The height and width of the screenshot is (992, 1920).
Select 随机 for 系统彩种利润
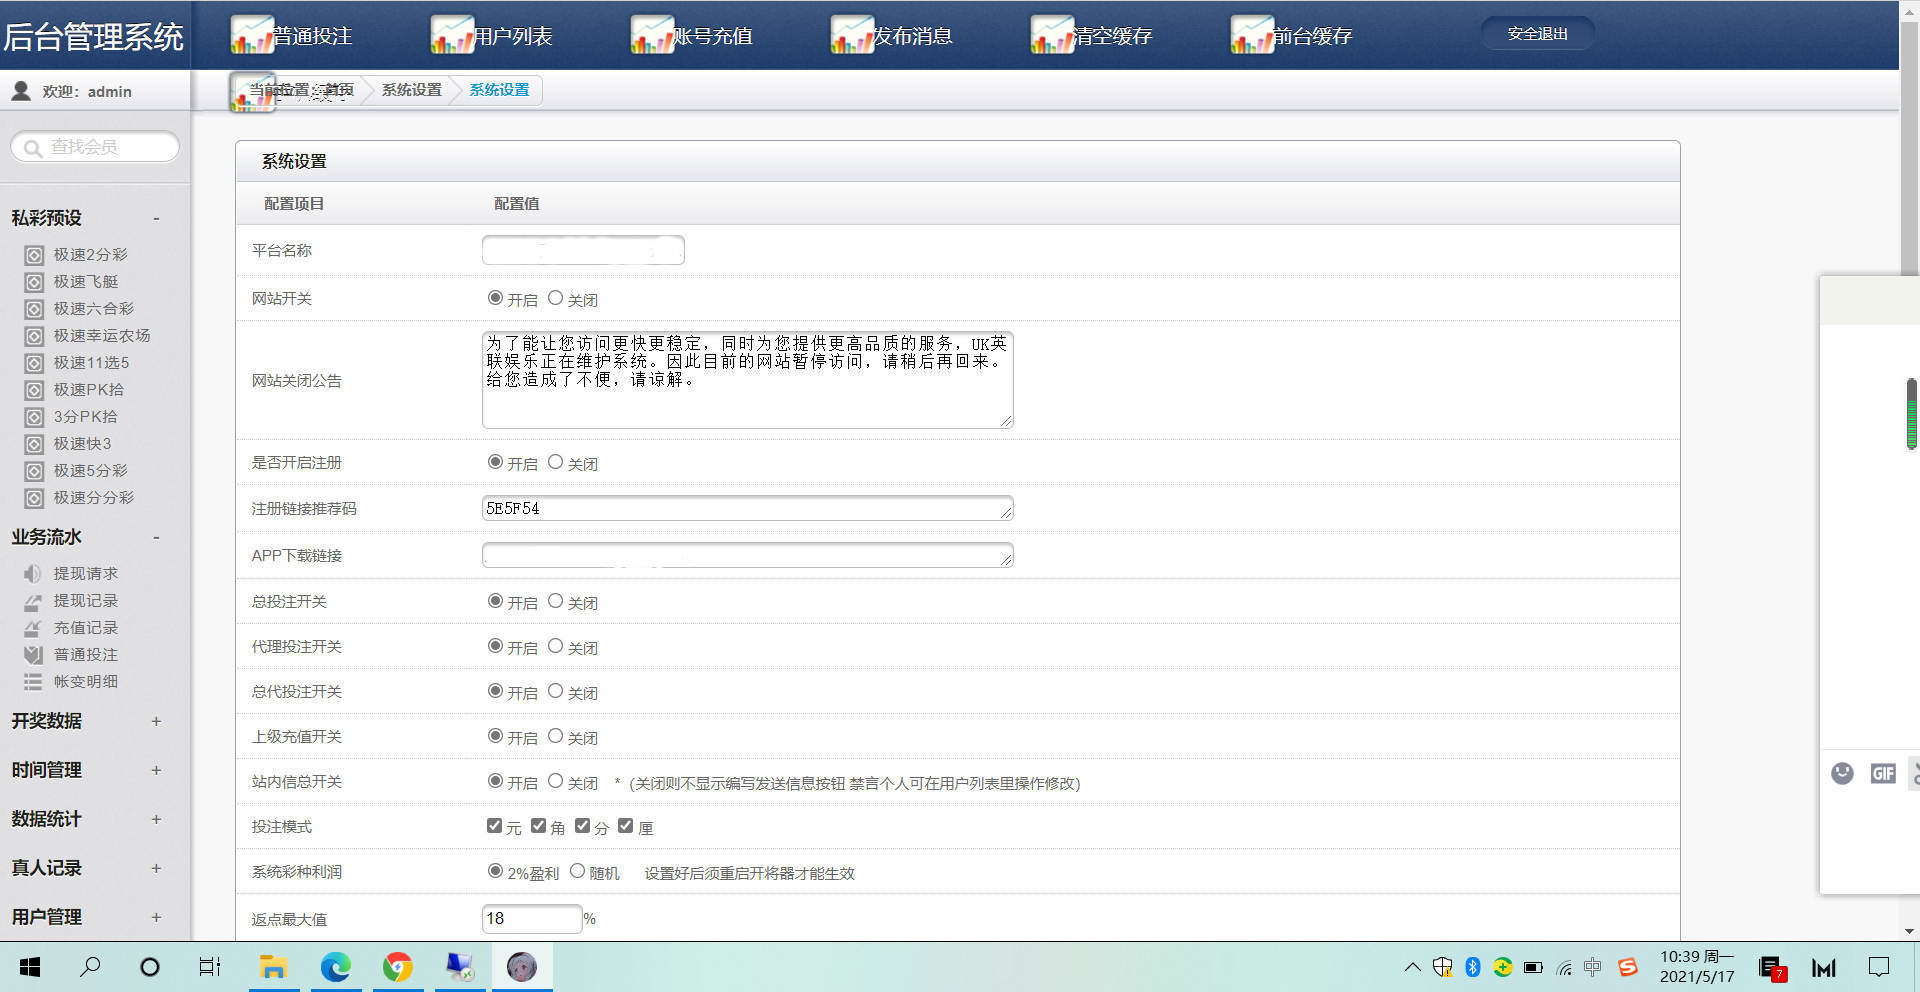tap(577, 871)
